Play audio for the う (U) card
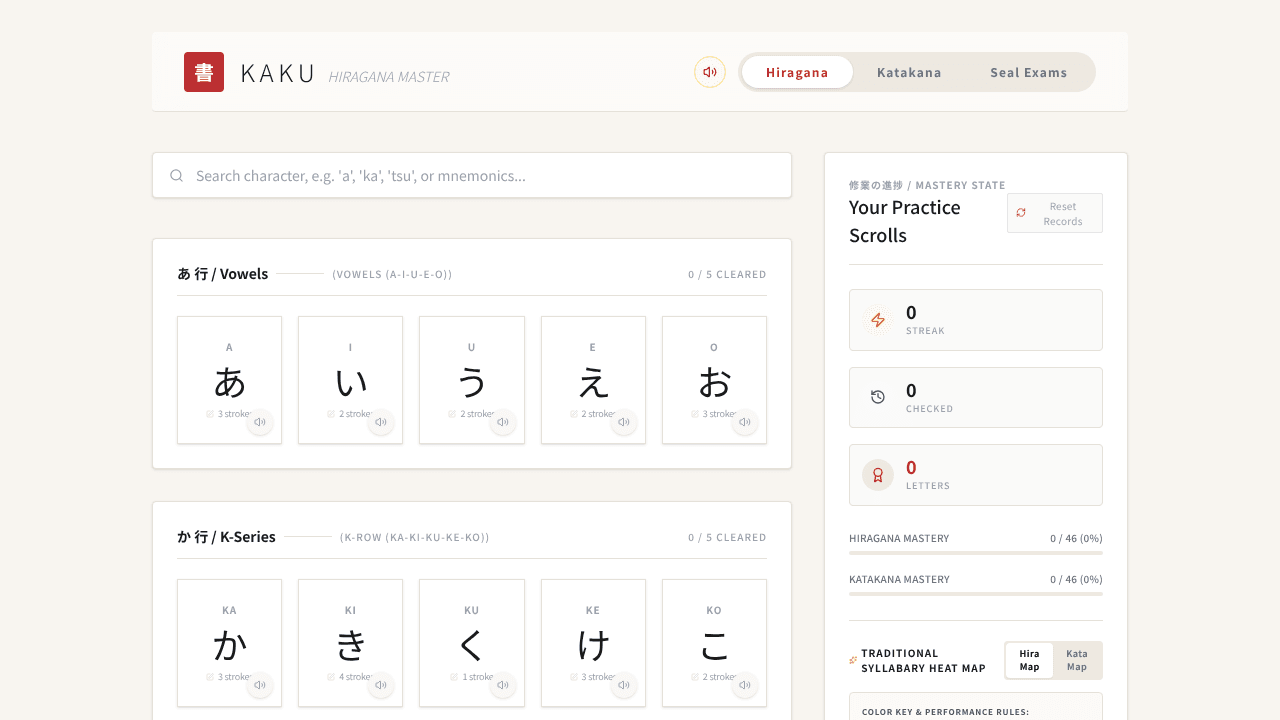 (503, 422)
